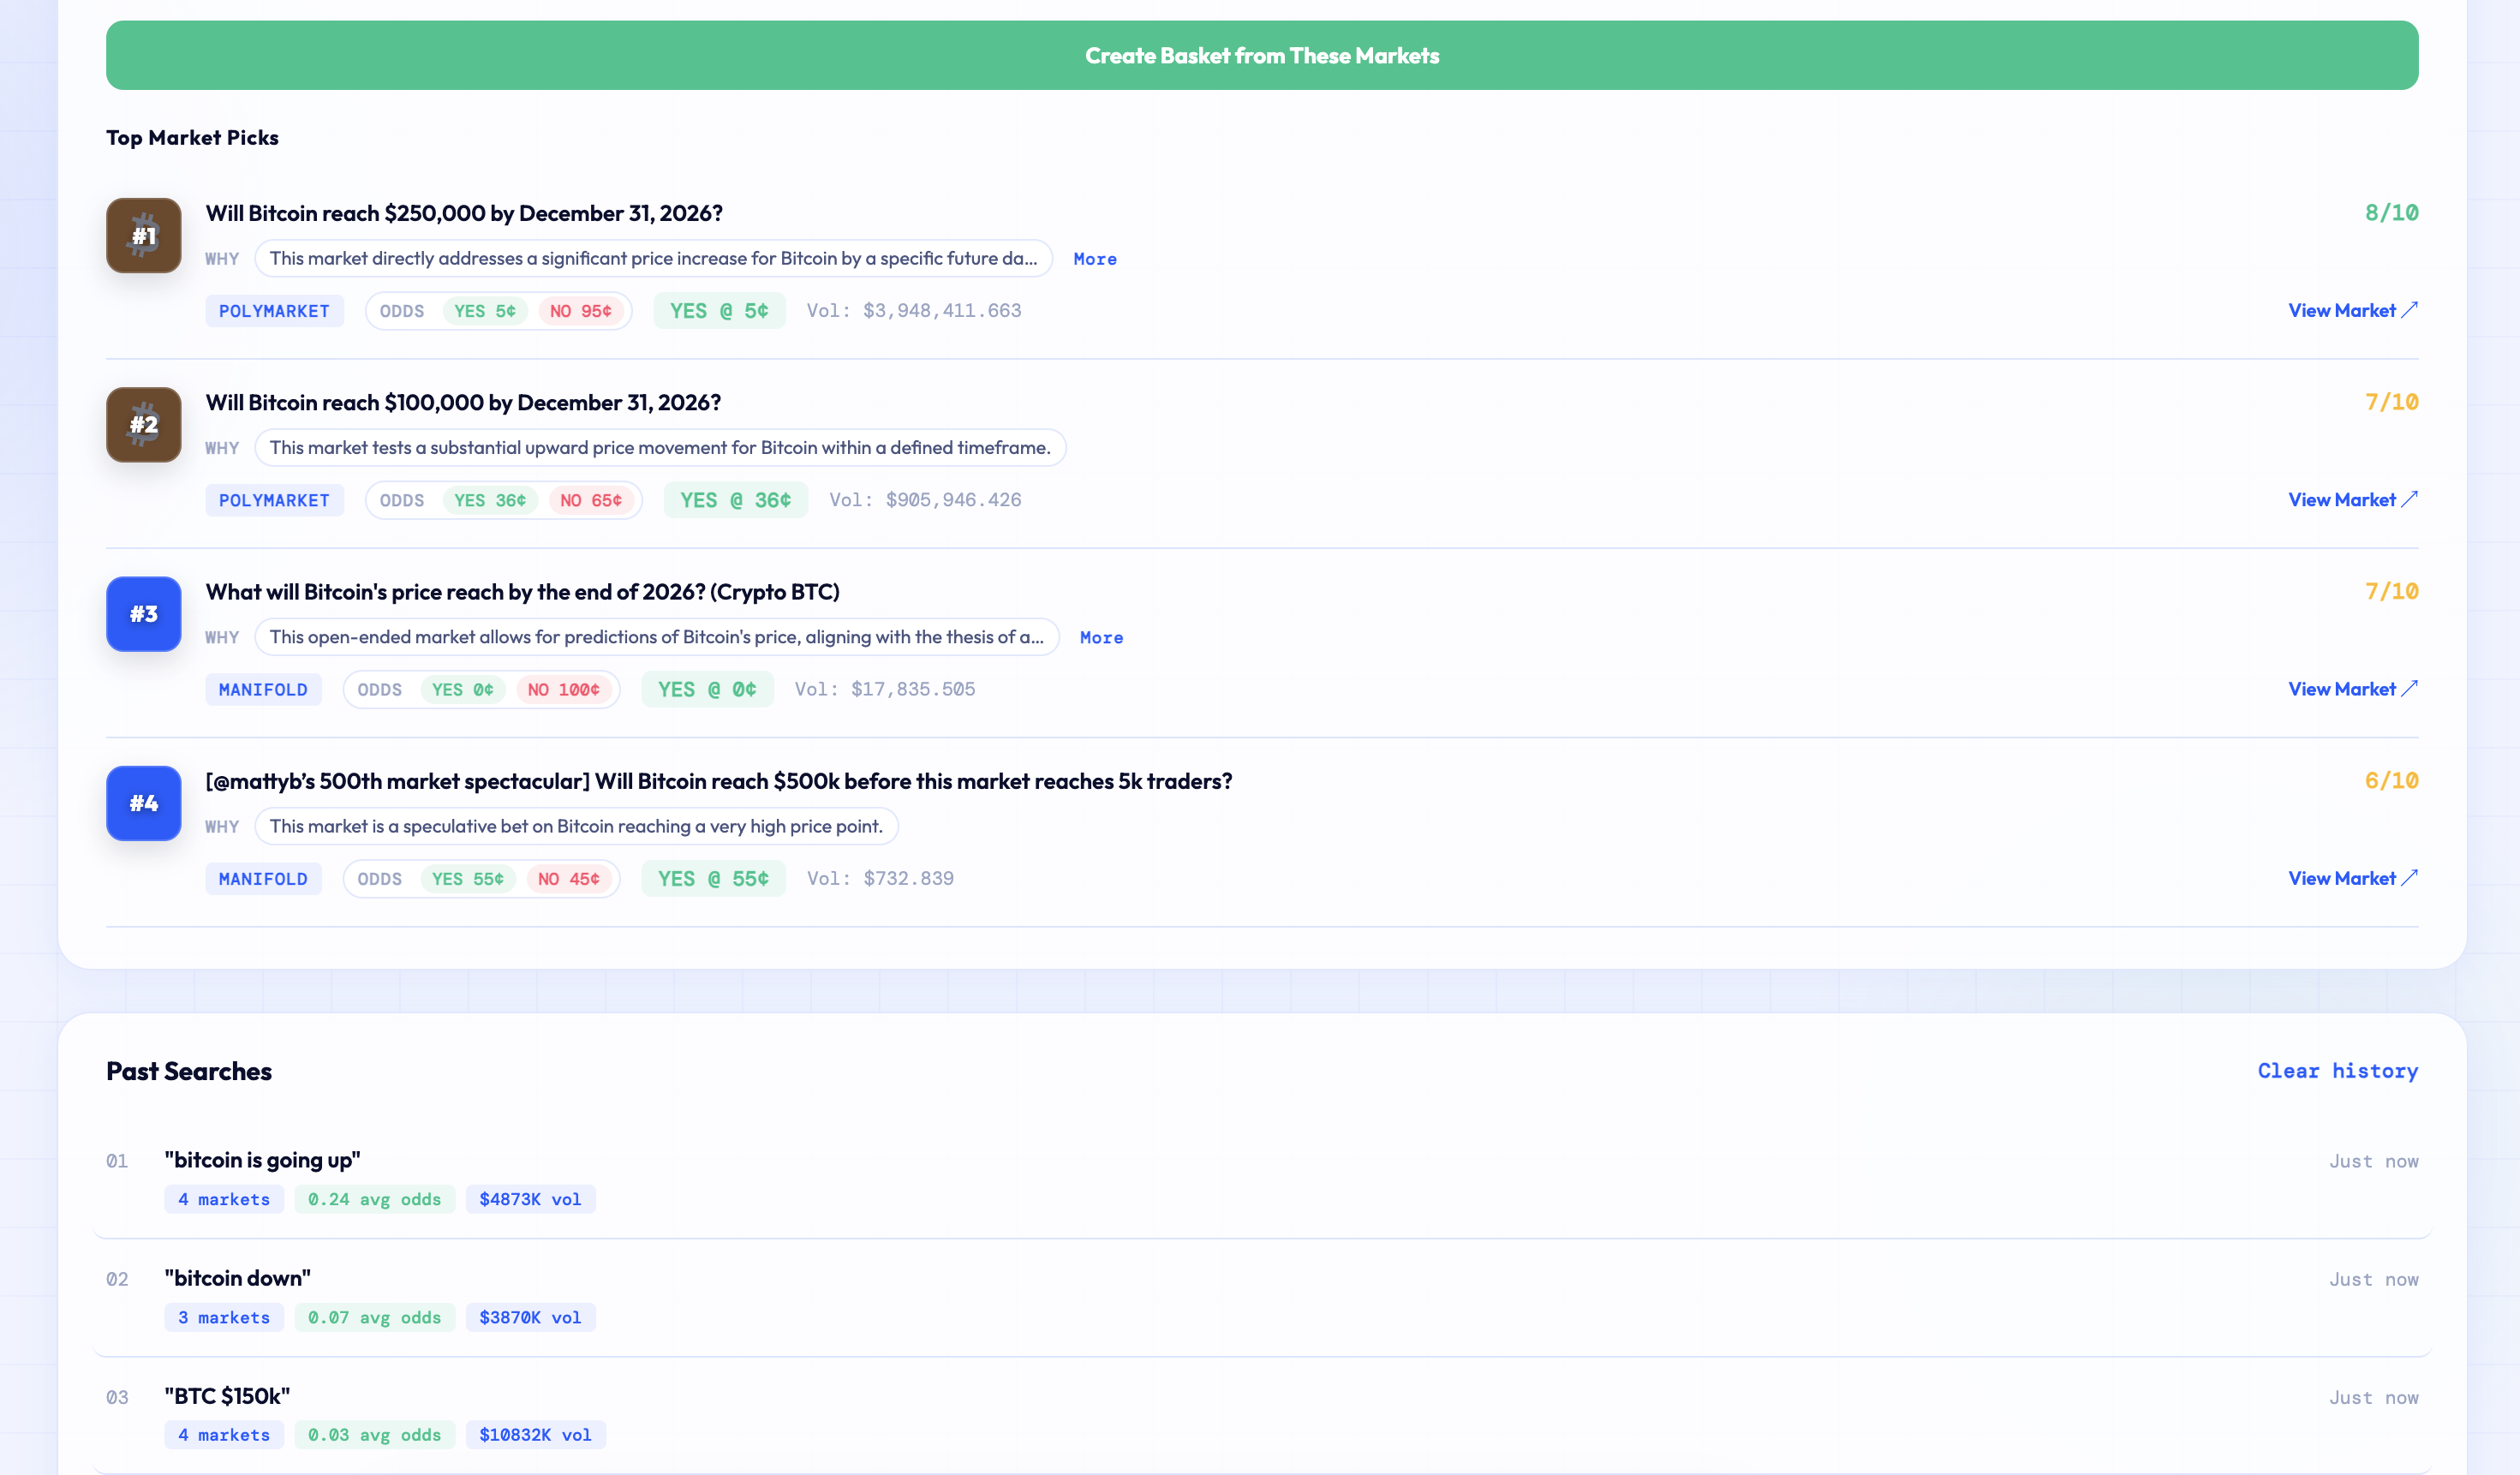The height and width of the screenshot is (1475, 2520).
Task: Open View Market for $100,000 Bitcoin market
Action: pyautogui.click(x=2351, y=499)
